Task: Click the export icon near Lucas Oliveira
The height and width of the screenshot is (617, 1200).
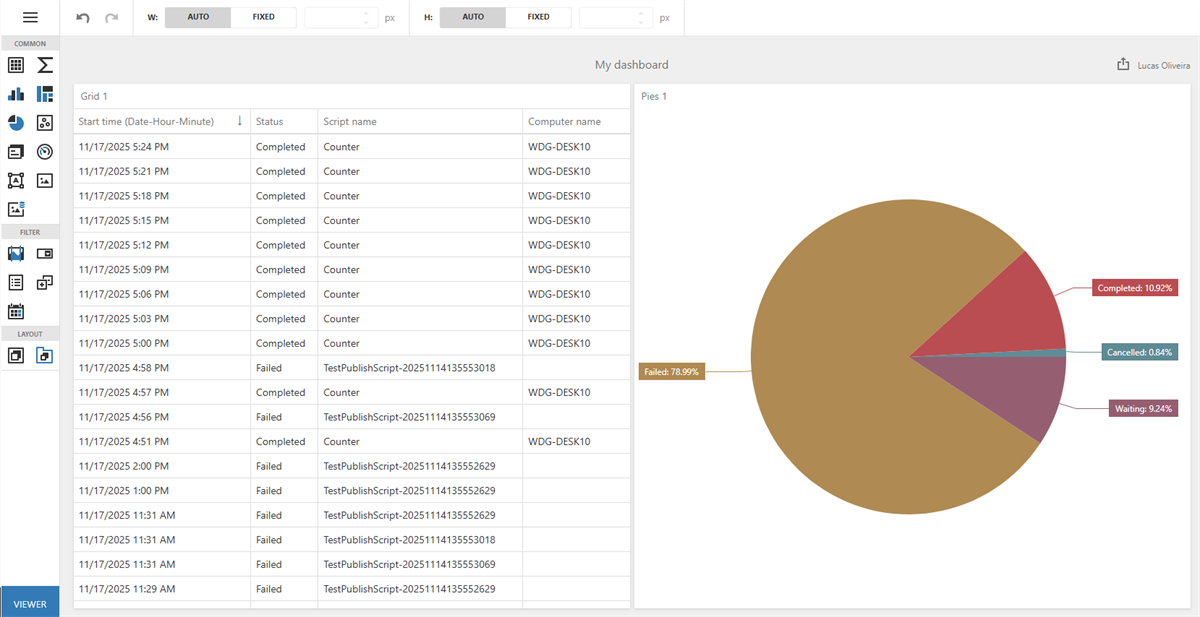Action: [x=1121, y=62]
